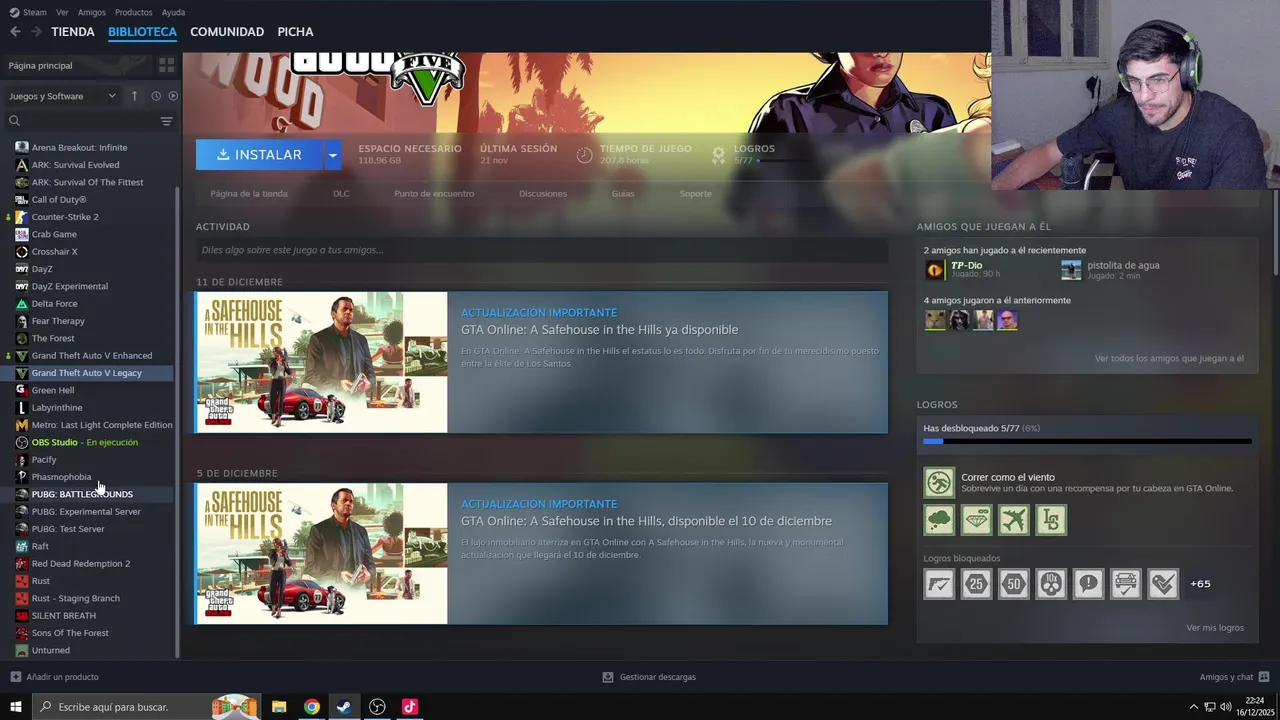Open Ver todos los amigos que juegan
1280x720 pixels.
(x=1169, y=358)
